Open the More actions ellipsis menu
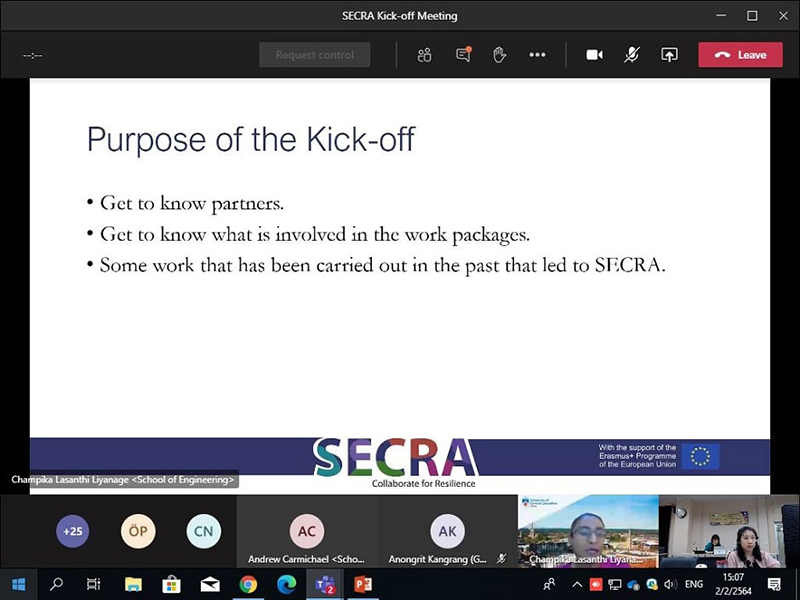800x600 pixels. click(537, 55)
